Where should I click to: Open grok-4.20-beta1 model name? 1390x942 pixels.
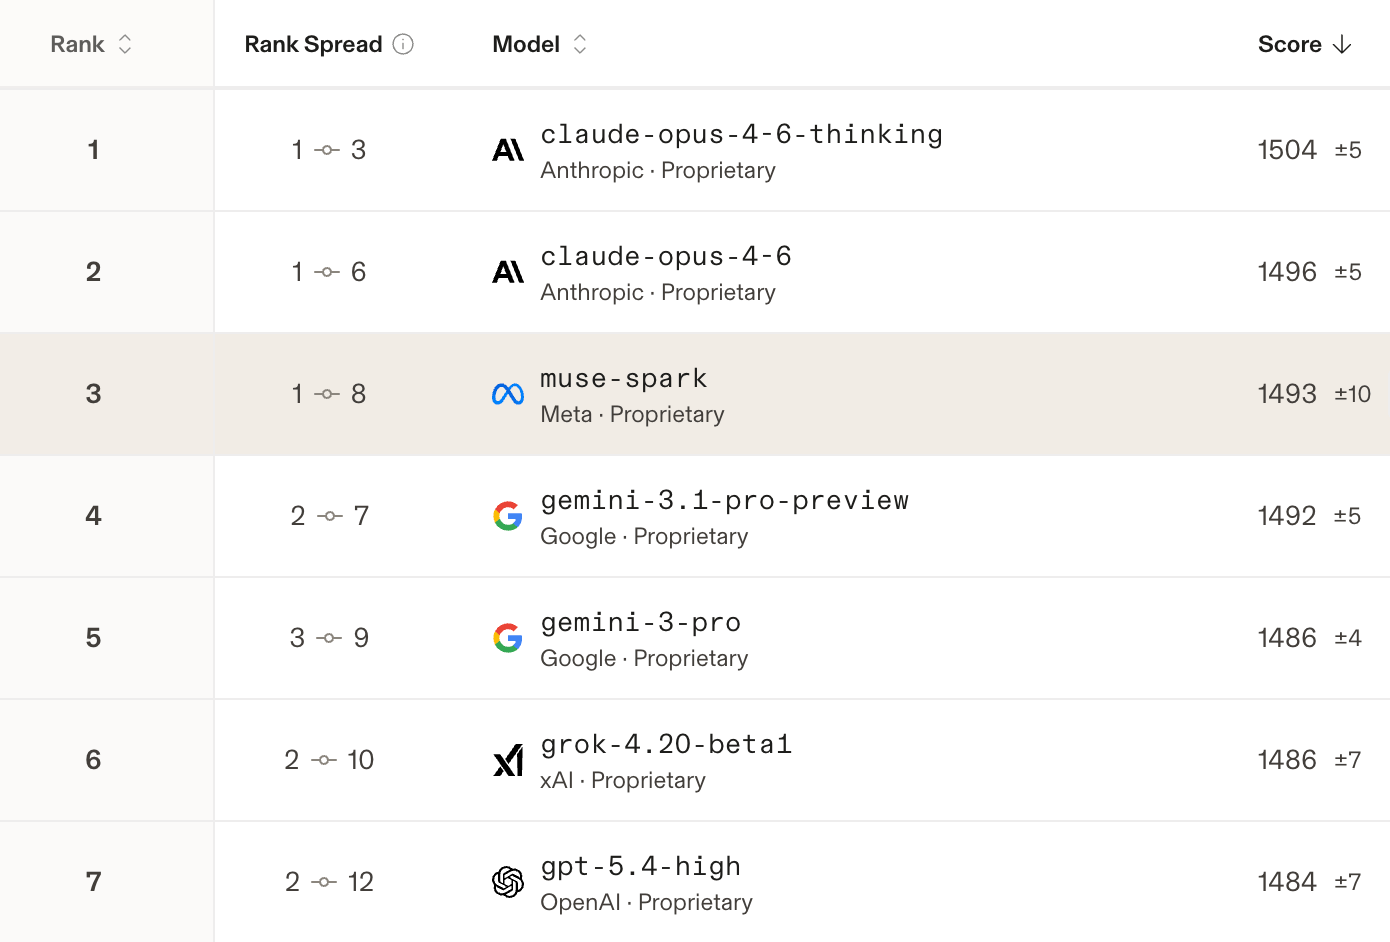pyautogui.click(x=666, y=744)
